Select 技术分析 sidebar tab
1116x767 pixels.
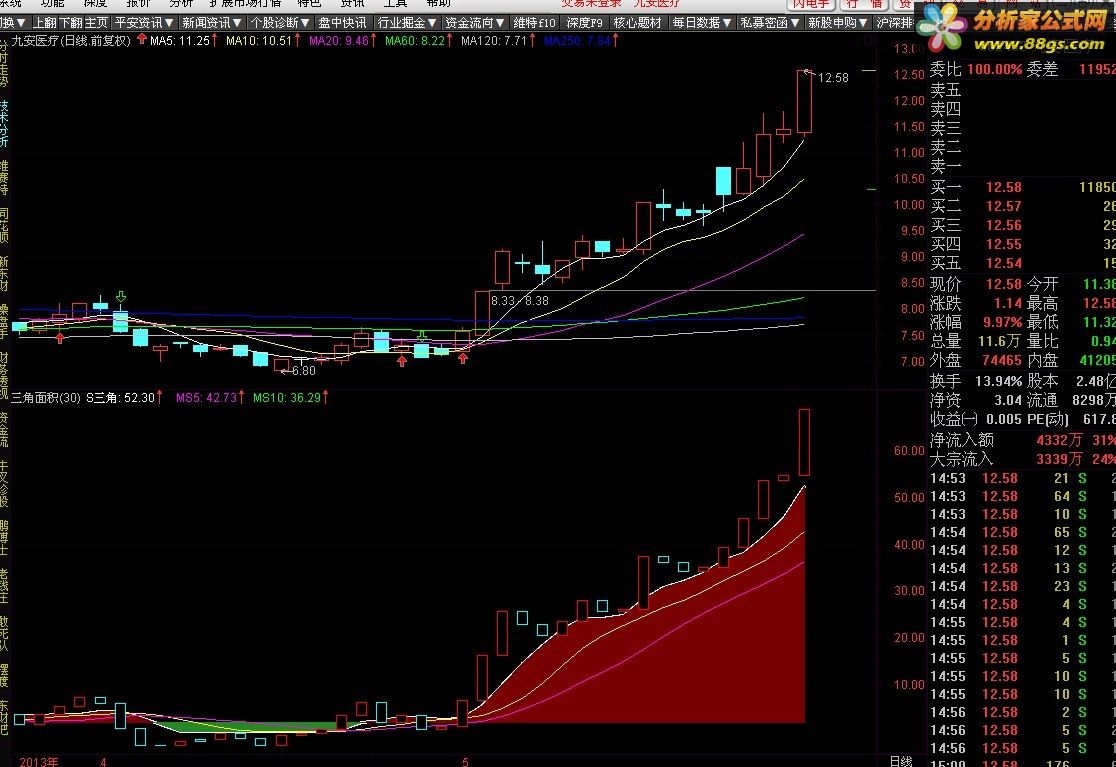(x=4, y=125)
